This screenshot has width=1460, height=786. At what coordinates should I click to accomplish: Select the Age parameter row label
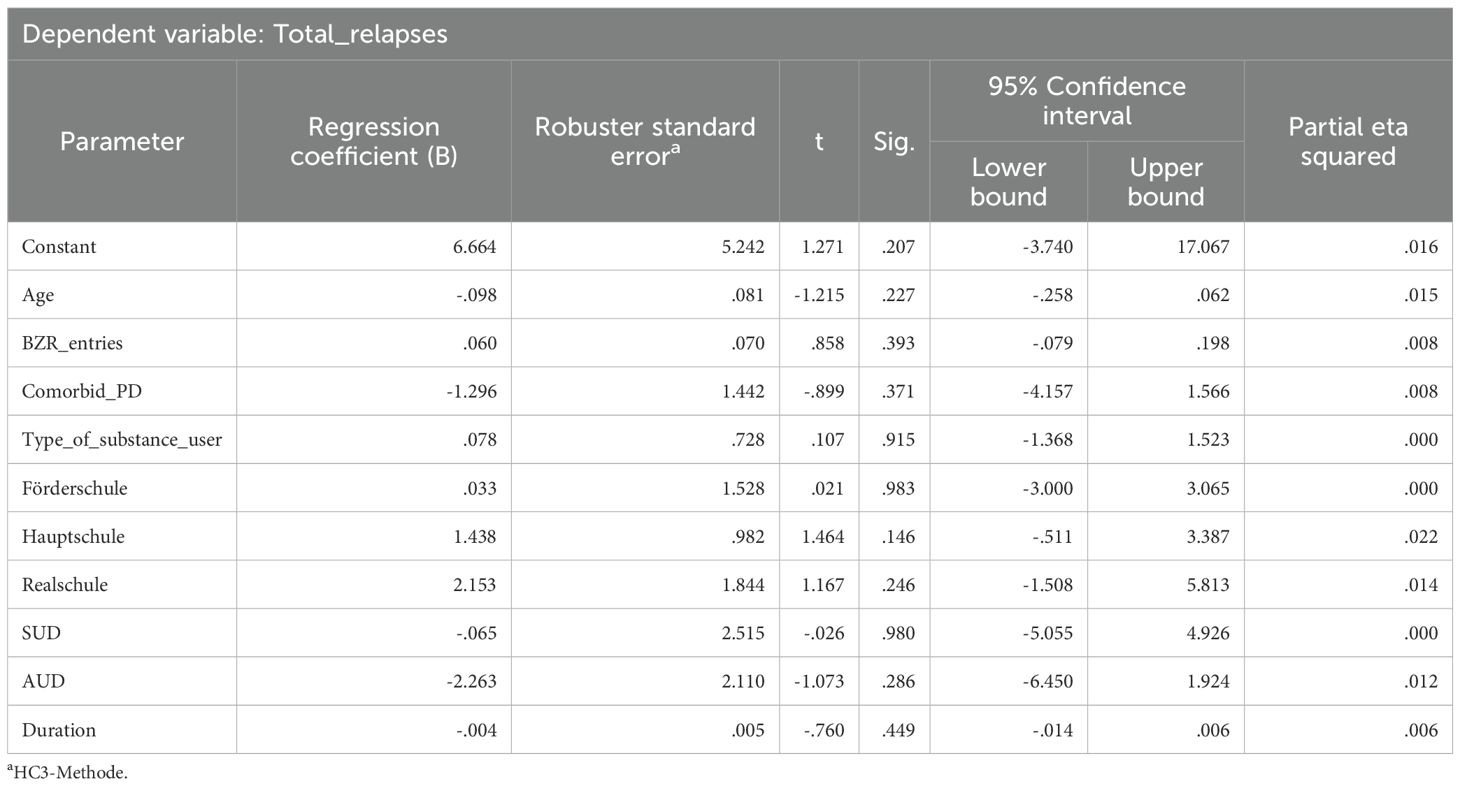click(x=37, y=295)
